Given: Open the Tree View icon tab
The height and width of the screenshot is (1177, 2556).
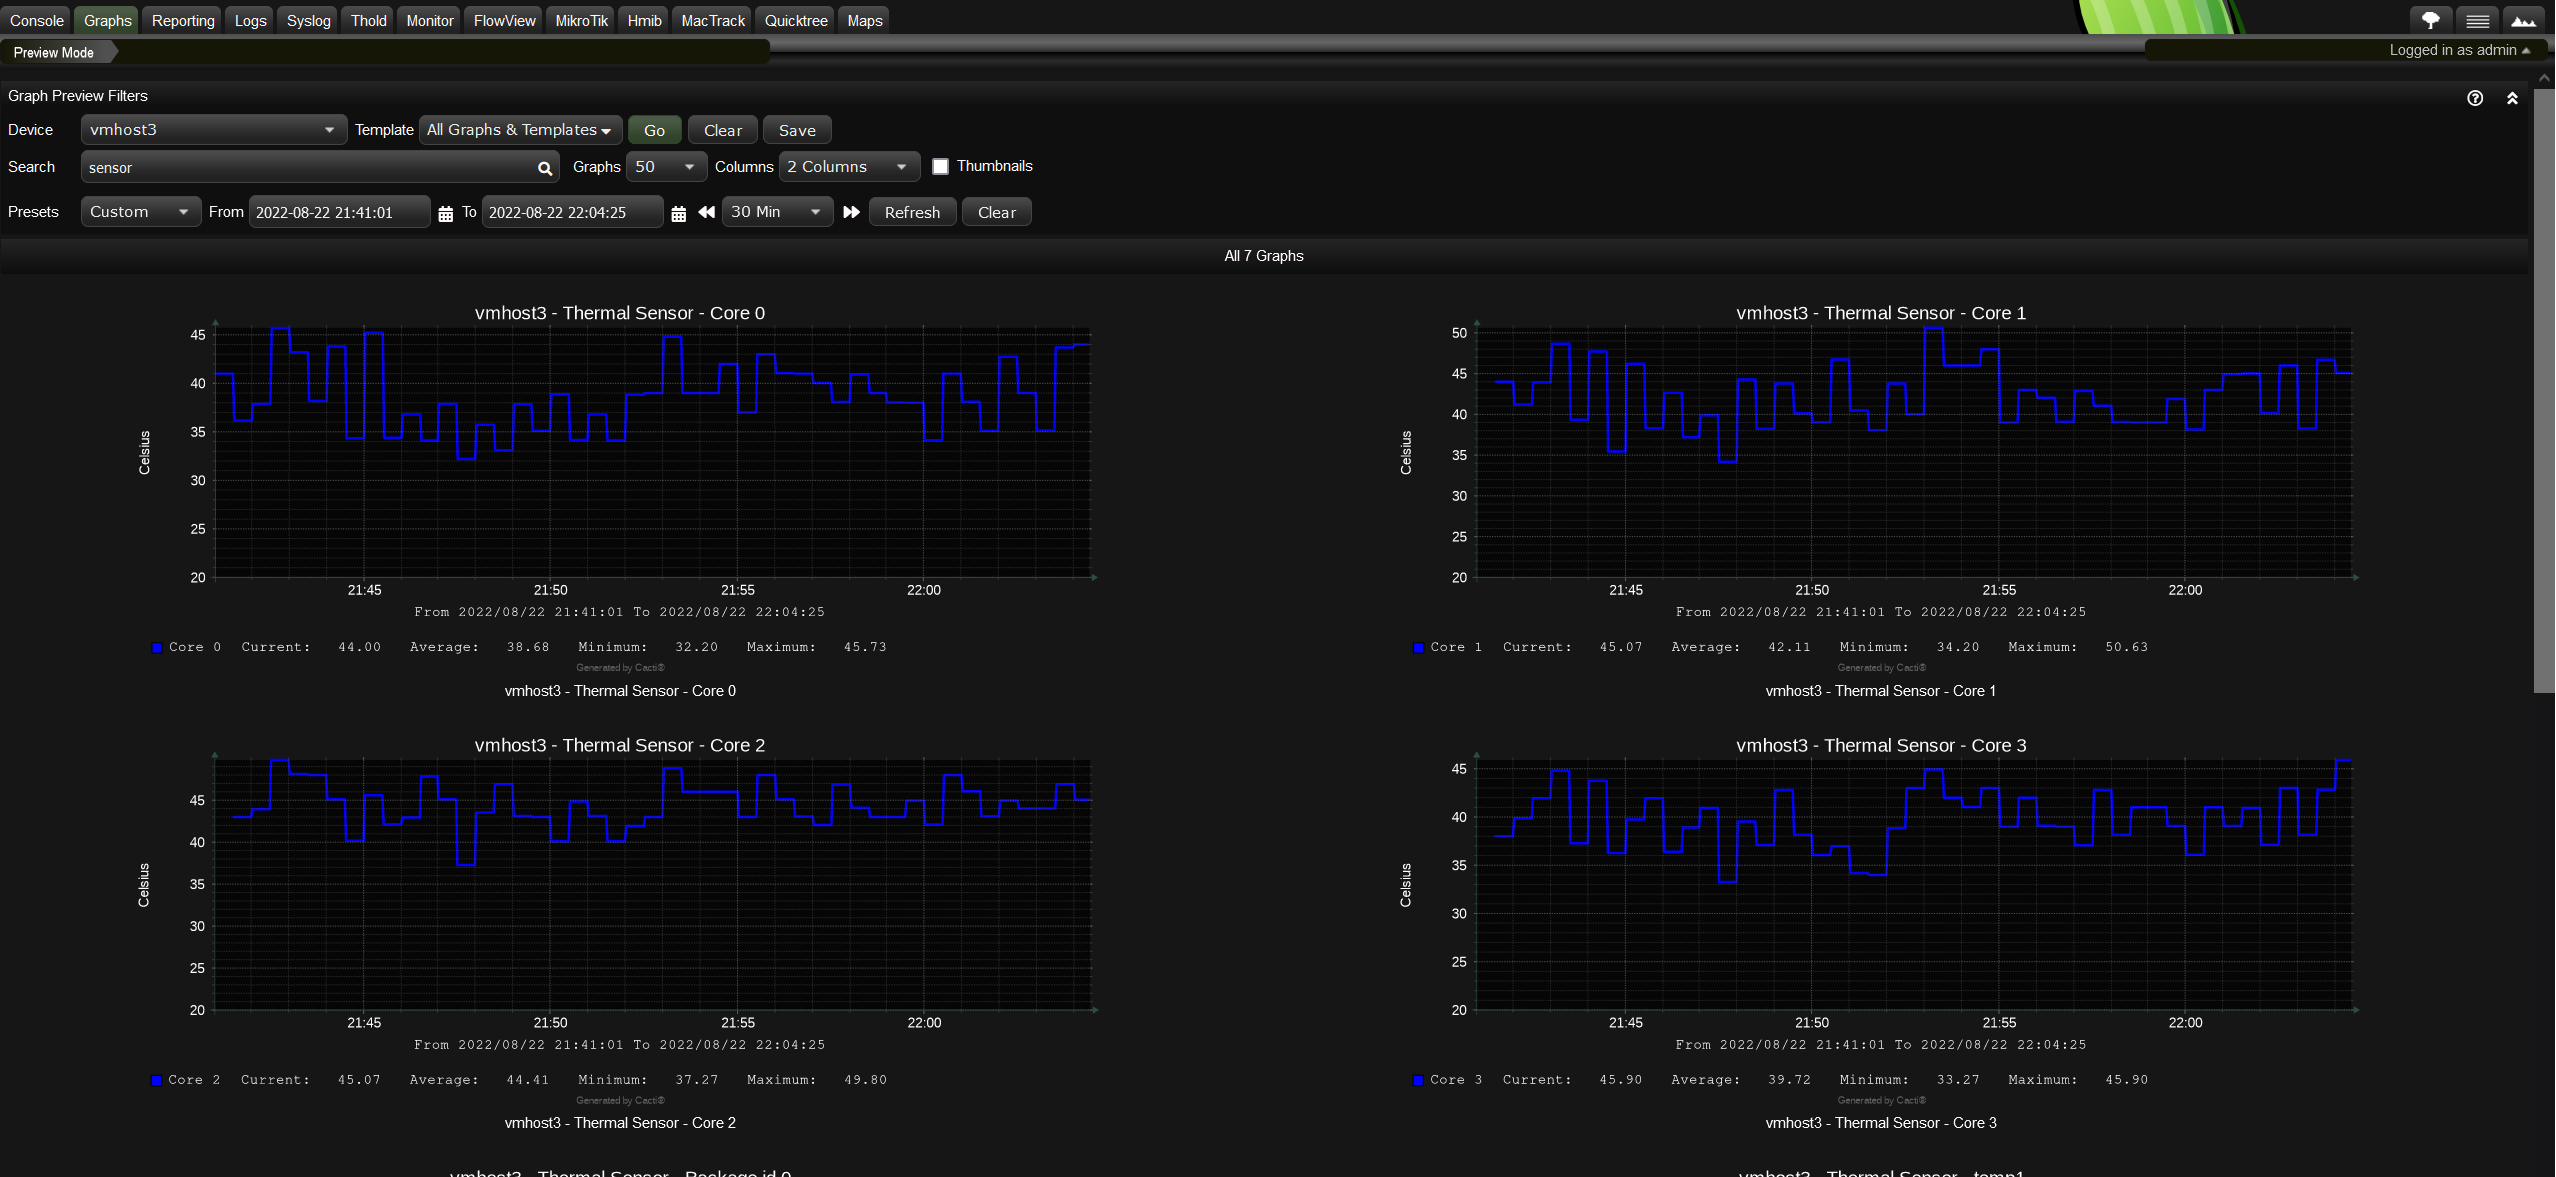Looking at the screenshot, I should tap(2430, 20).
